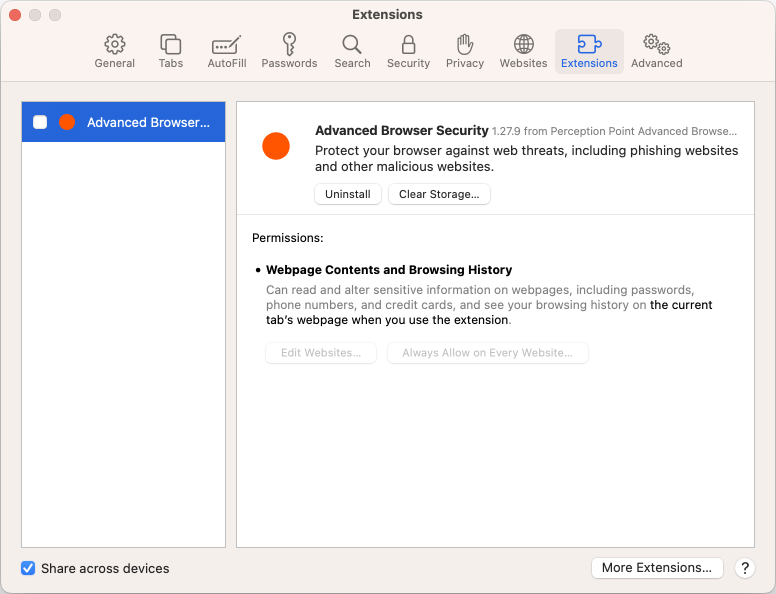Open the Tabs preferences pane

click(x=171, y=51)
